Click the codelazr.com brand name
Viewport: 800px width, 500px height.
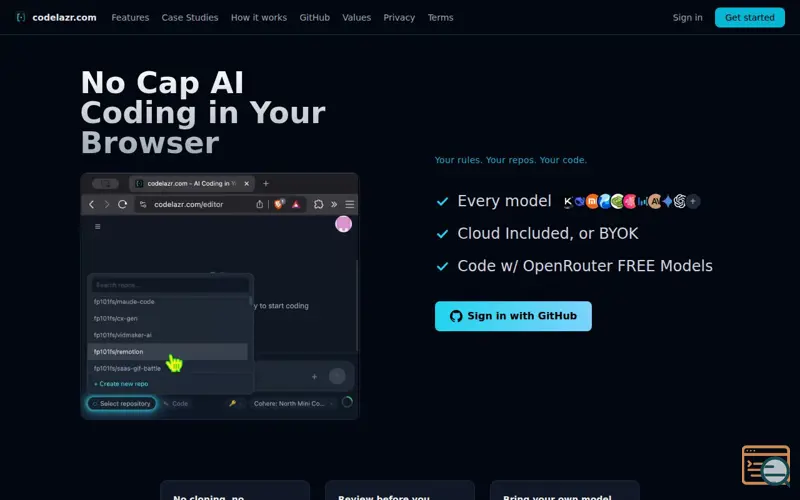pos(64,17)
